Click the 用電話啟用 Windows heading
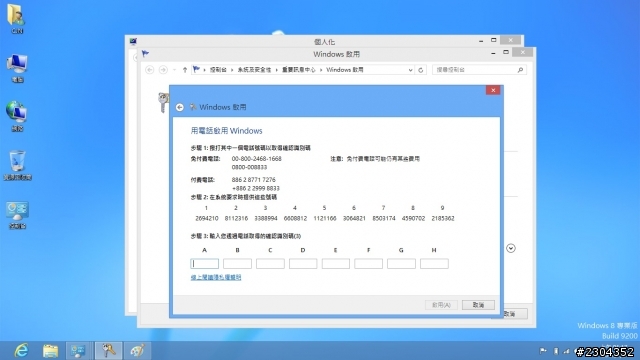Viewport: 640px width, 360px height. pos(227,131)
